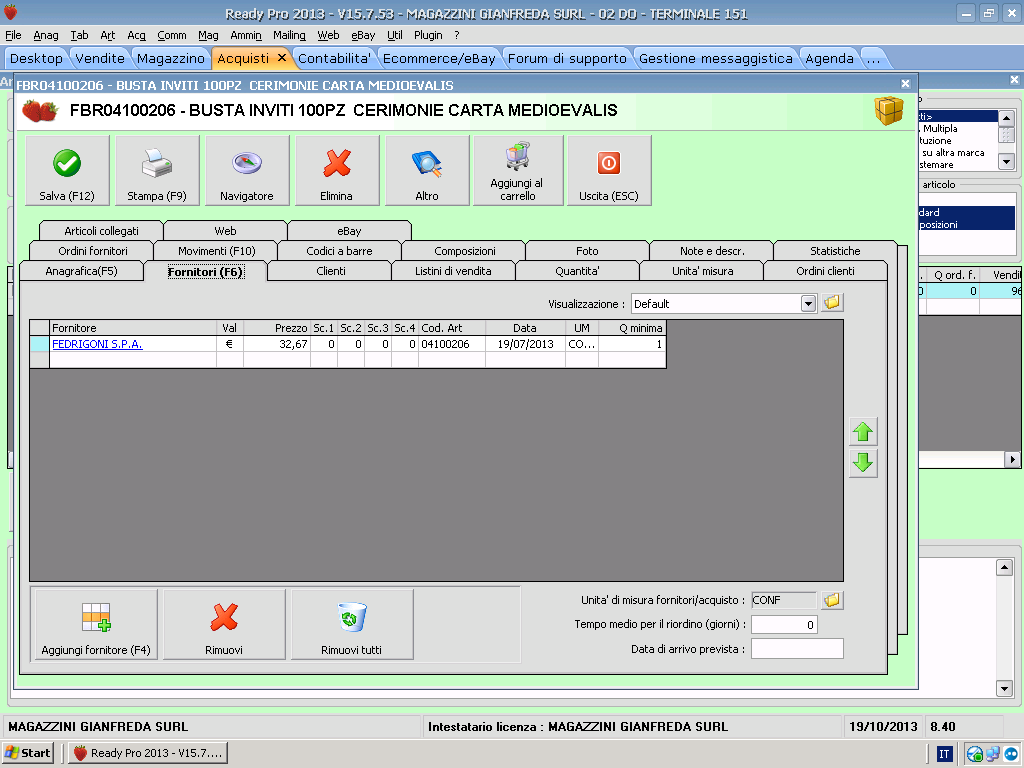The width and height of the screenshot is (1024, 768).
Task: Open the Agenda main tab
Action: [x=829, y=59]
